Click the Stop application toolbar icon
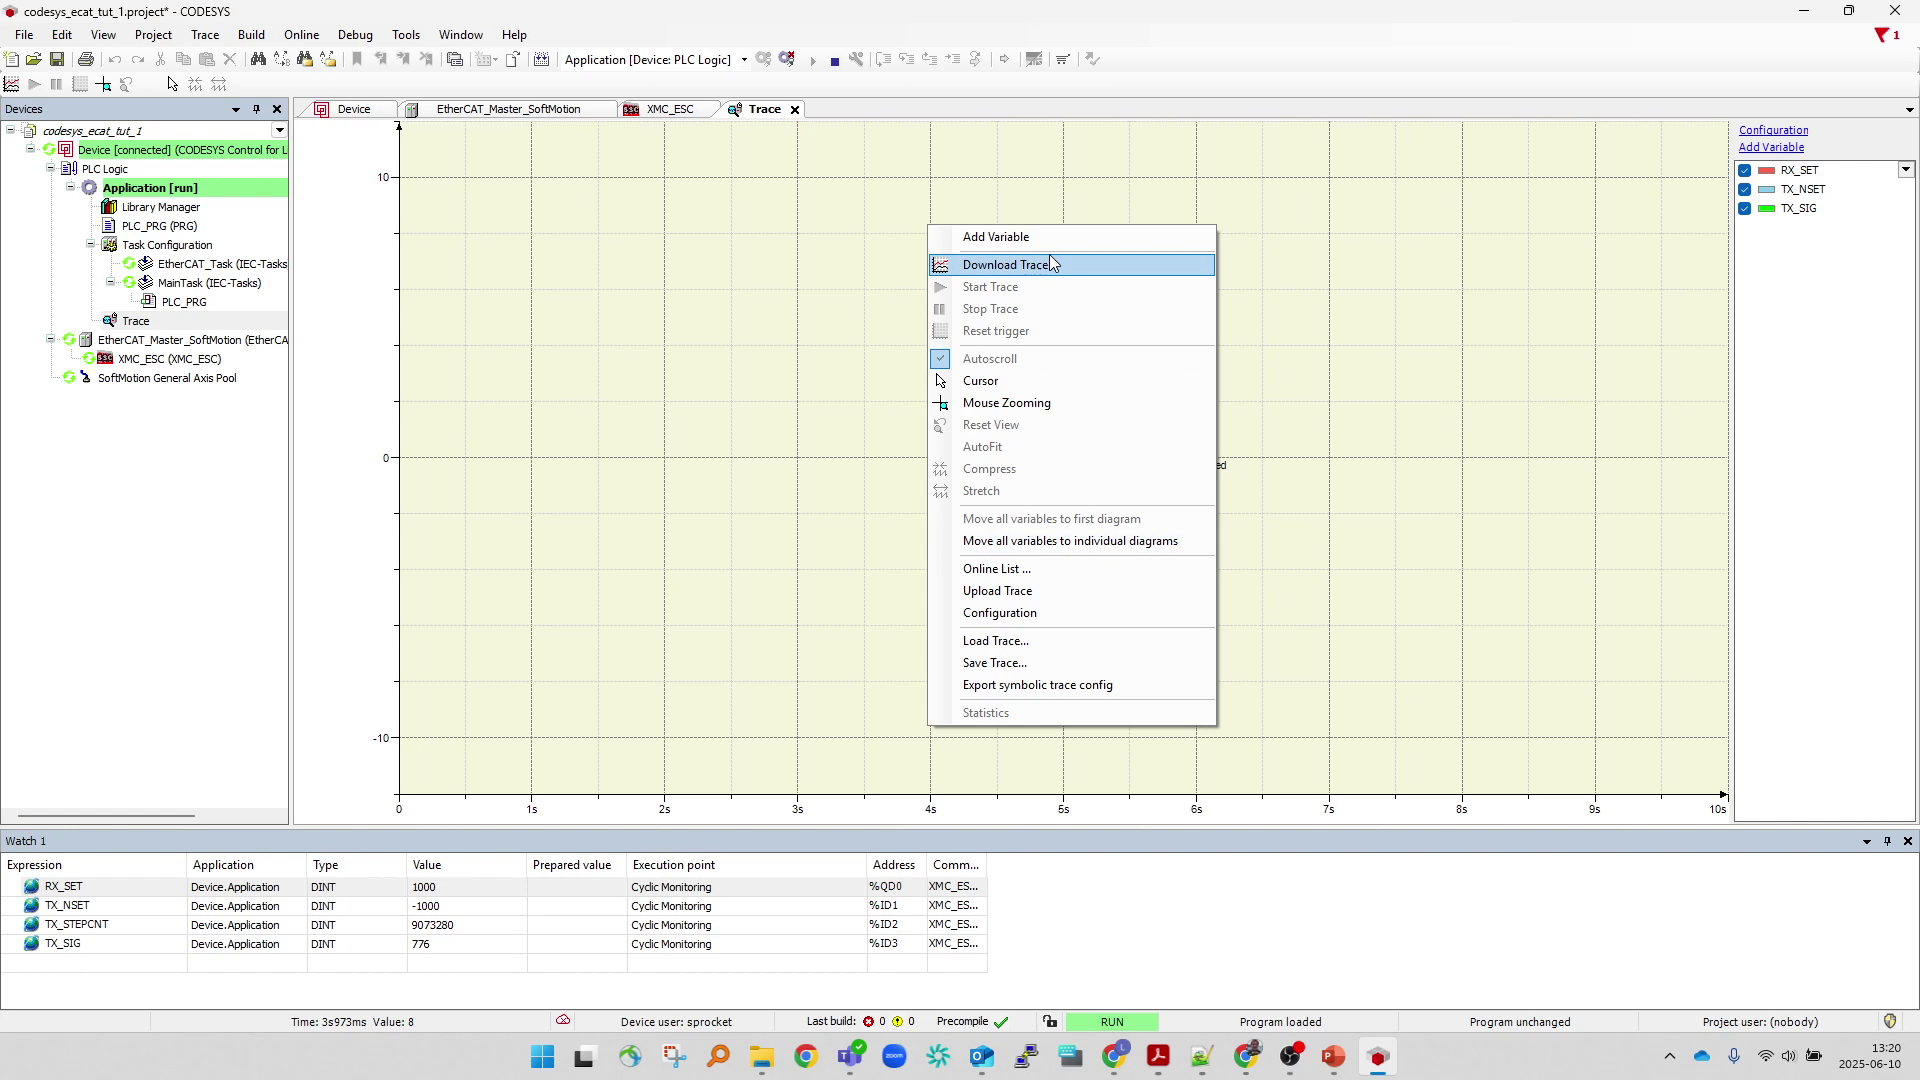The image size is (1920, 1080). (834, 61)
